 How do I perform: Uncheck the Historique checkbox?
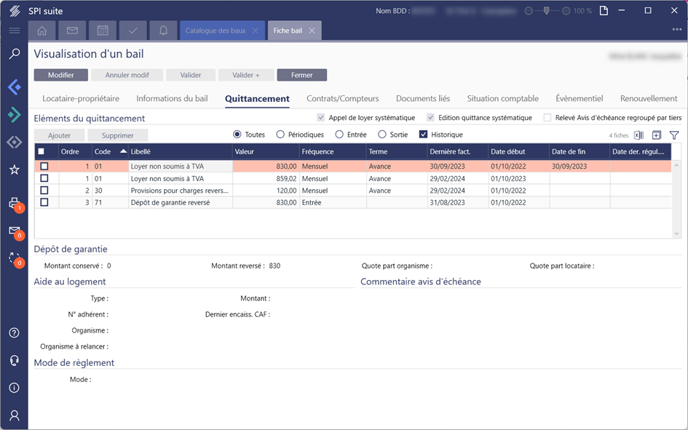tap(423, 135)
